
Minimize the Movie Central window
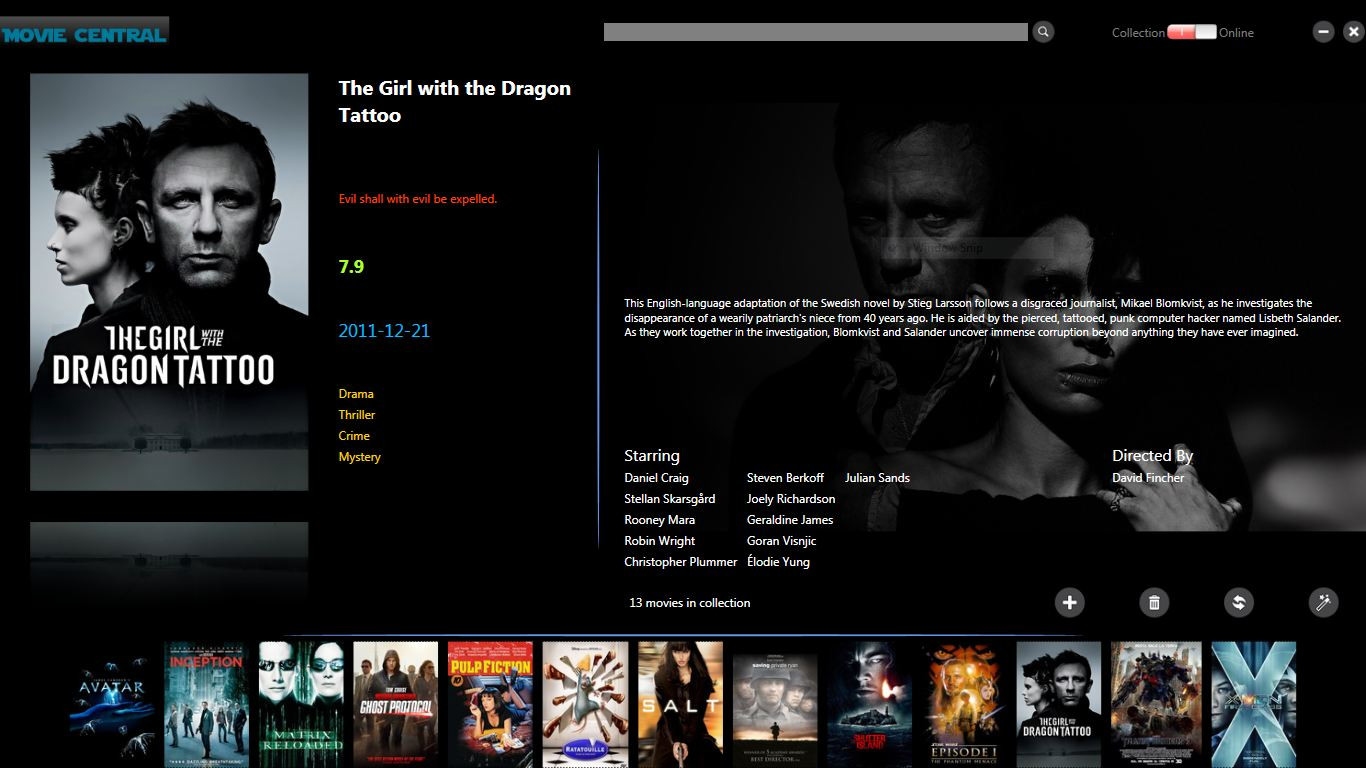pos(1323,32)
